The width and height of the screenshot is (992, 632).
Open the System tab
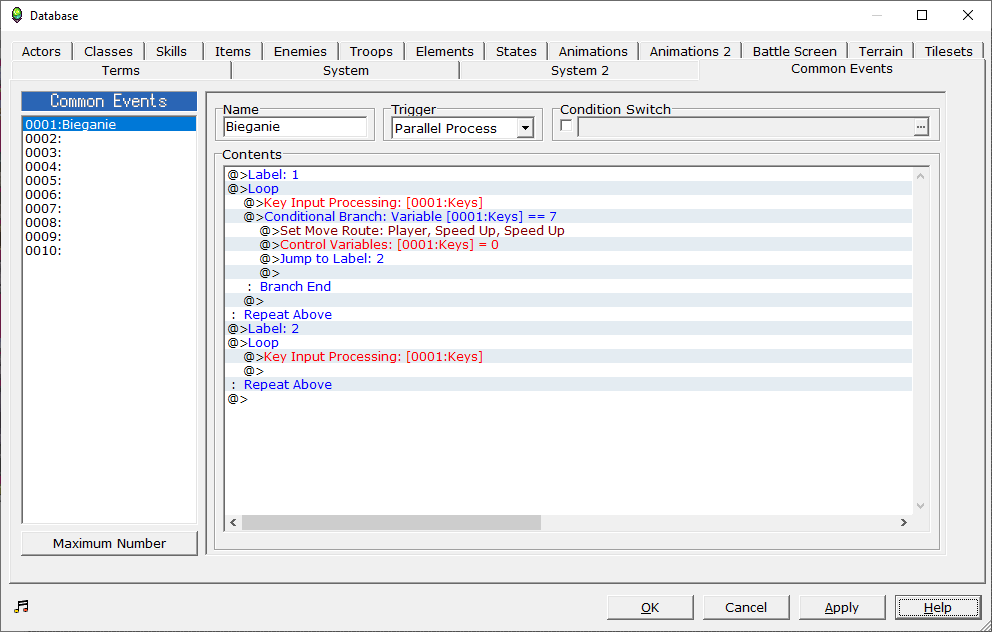[x=345, y=70]
